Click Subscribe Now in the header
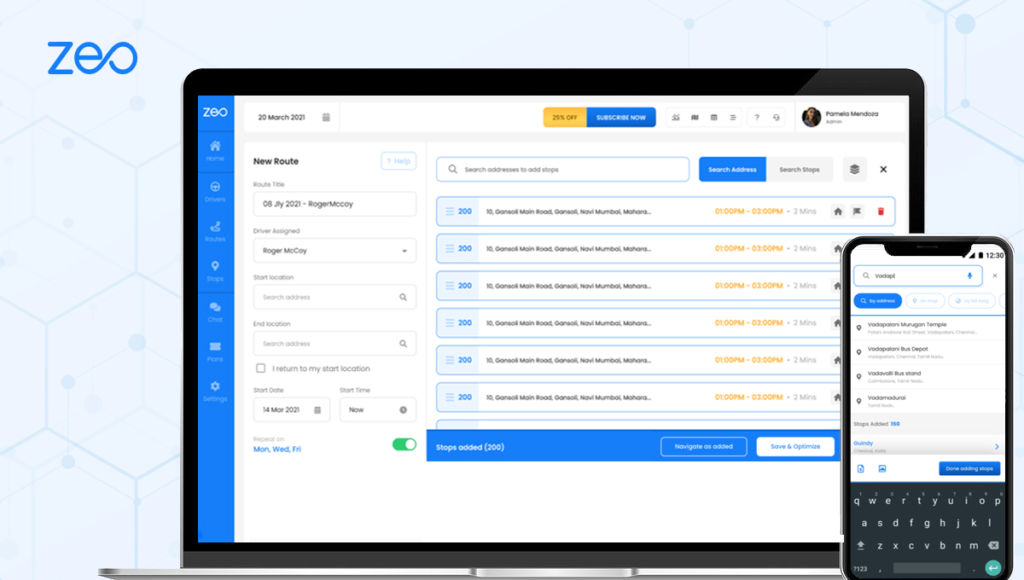 pos(620,117)
